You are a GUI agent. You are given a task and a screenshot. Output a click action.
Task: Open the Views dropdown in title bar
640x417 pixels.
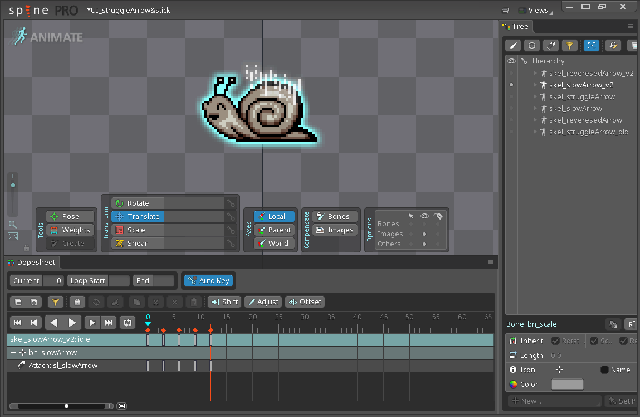coord(536,11)
